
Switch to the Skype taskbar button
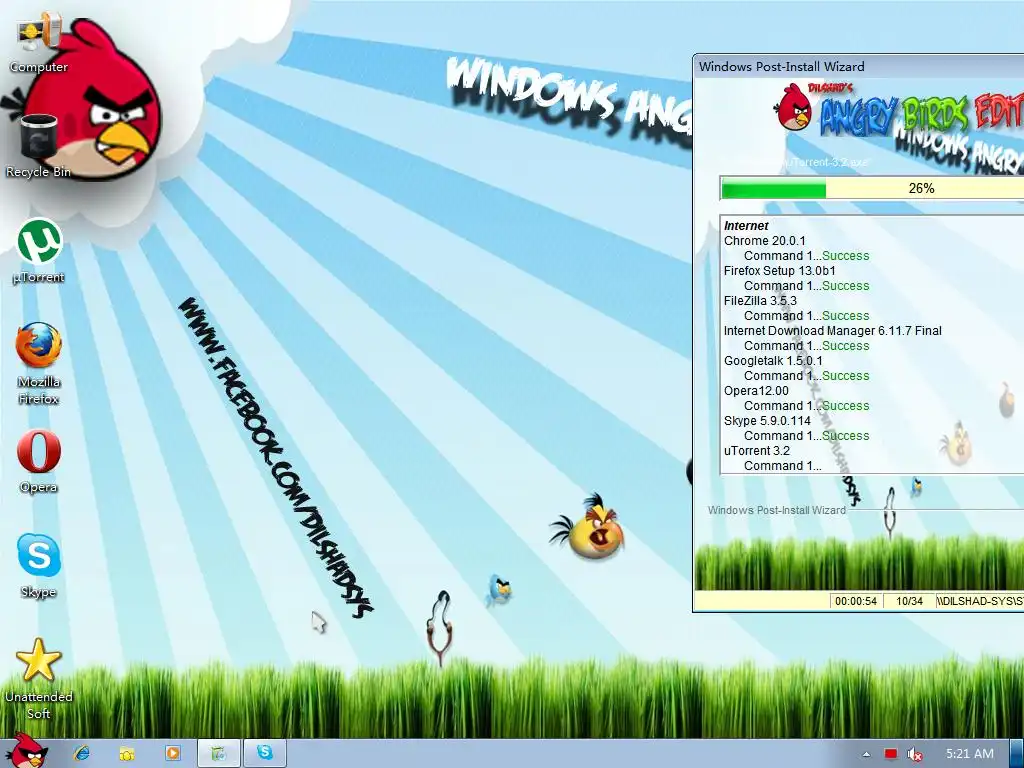tap(264, 753)
